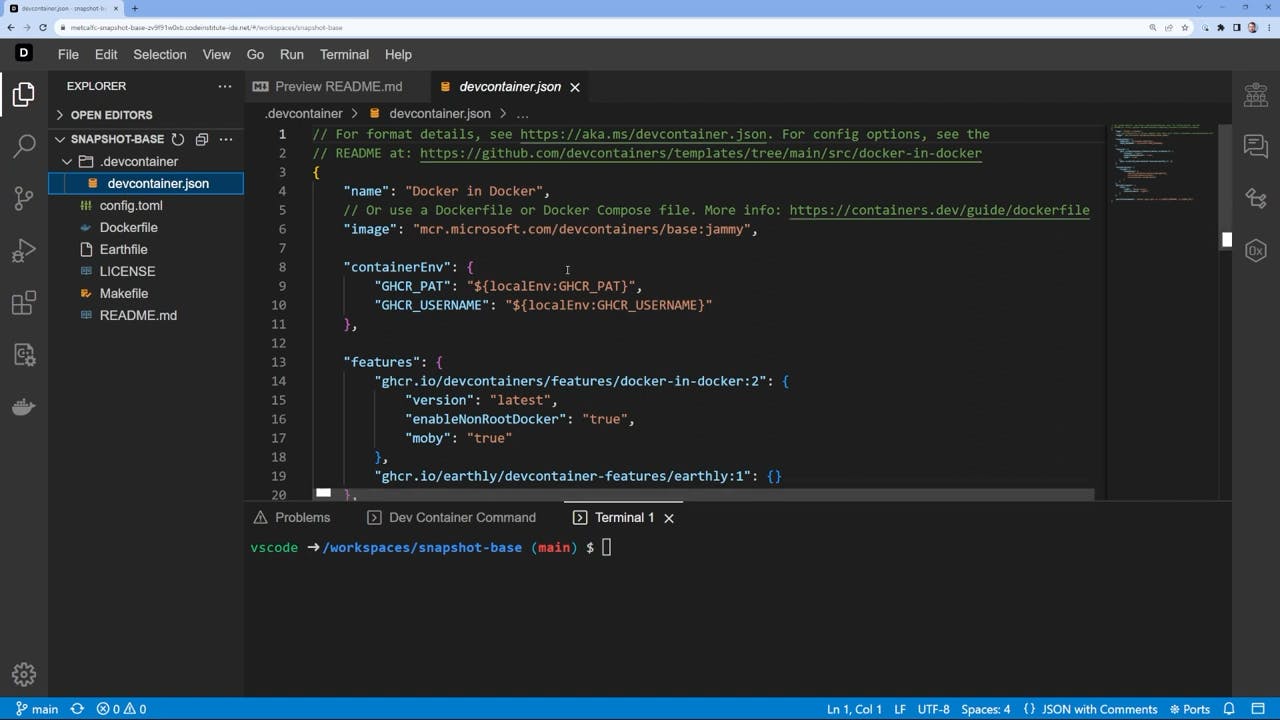Collapse the SNAPSHOT-BASE section
The image size is (1280, 720).
117,140
